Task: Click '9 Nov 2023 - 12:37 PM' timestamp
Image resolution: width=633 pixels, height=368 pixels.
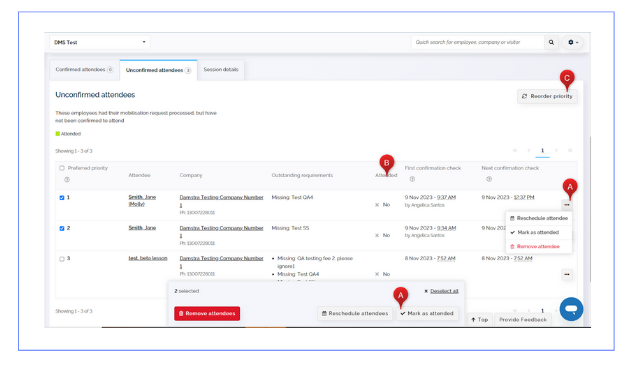Action: tap(508, 197)
